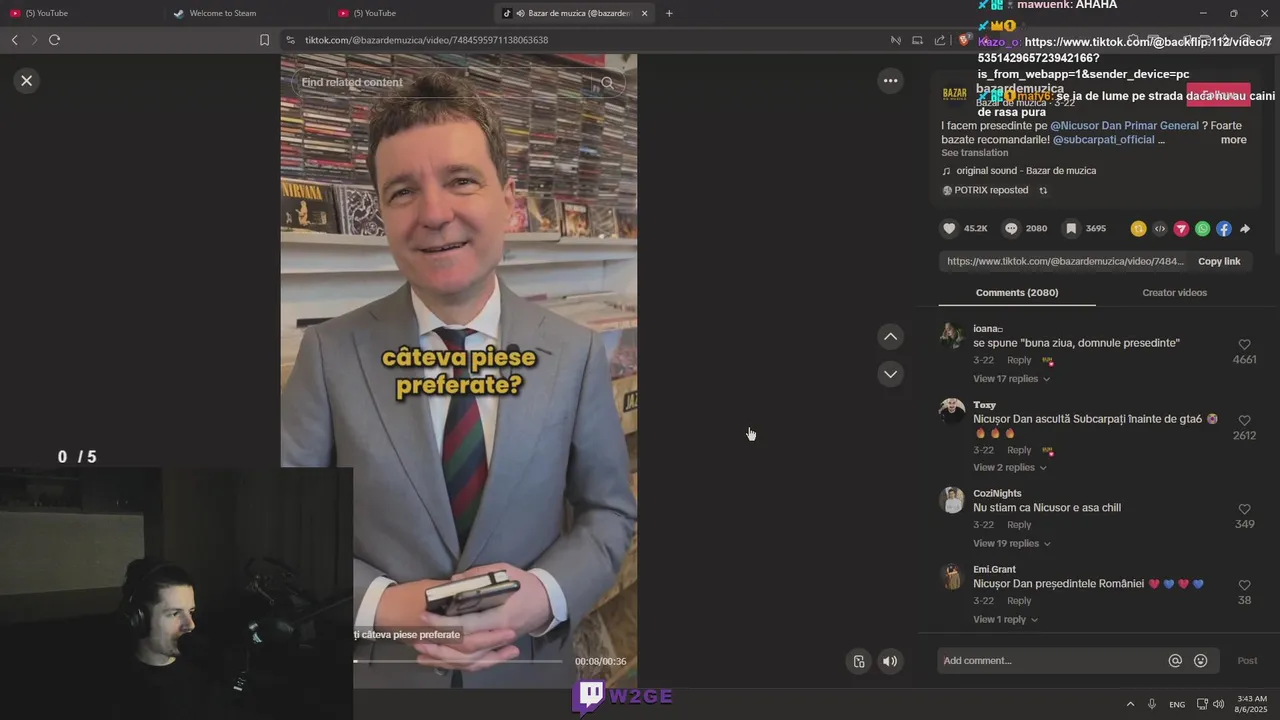Reply to CoziNights' comment
1280x720 pixels.
coord(1019,525)
